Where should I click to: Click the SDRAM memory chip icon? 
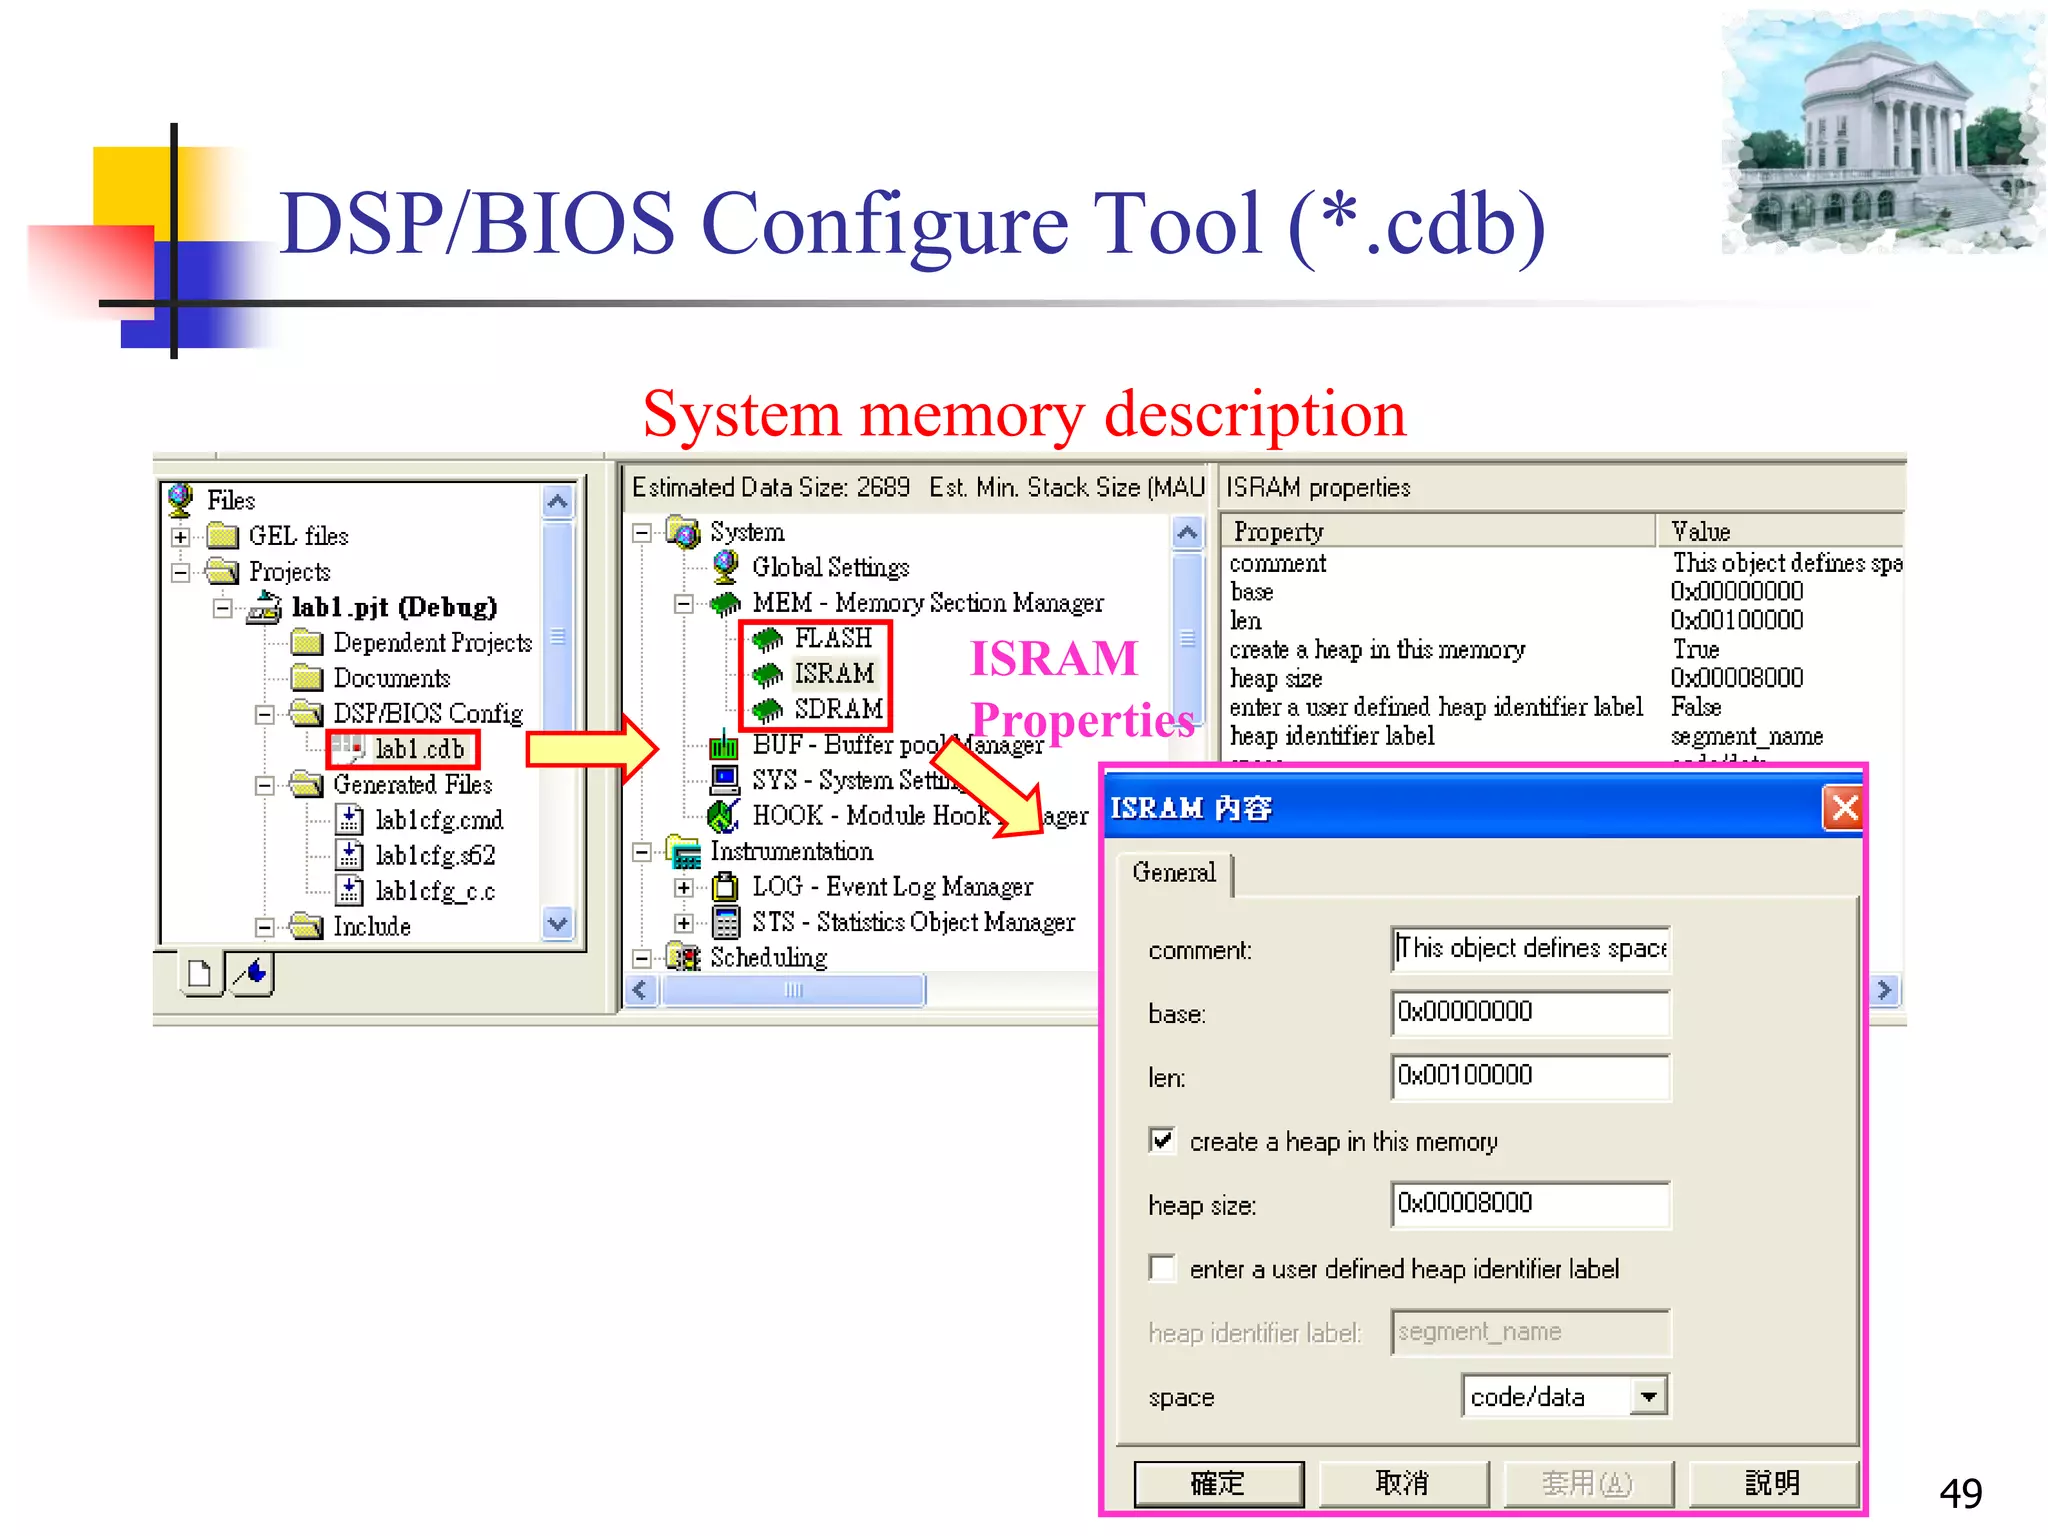tap(767, 710)
